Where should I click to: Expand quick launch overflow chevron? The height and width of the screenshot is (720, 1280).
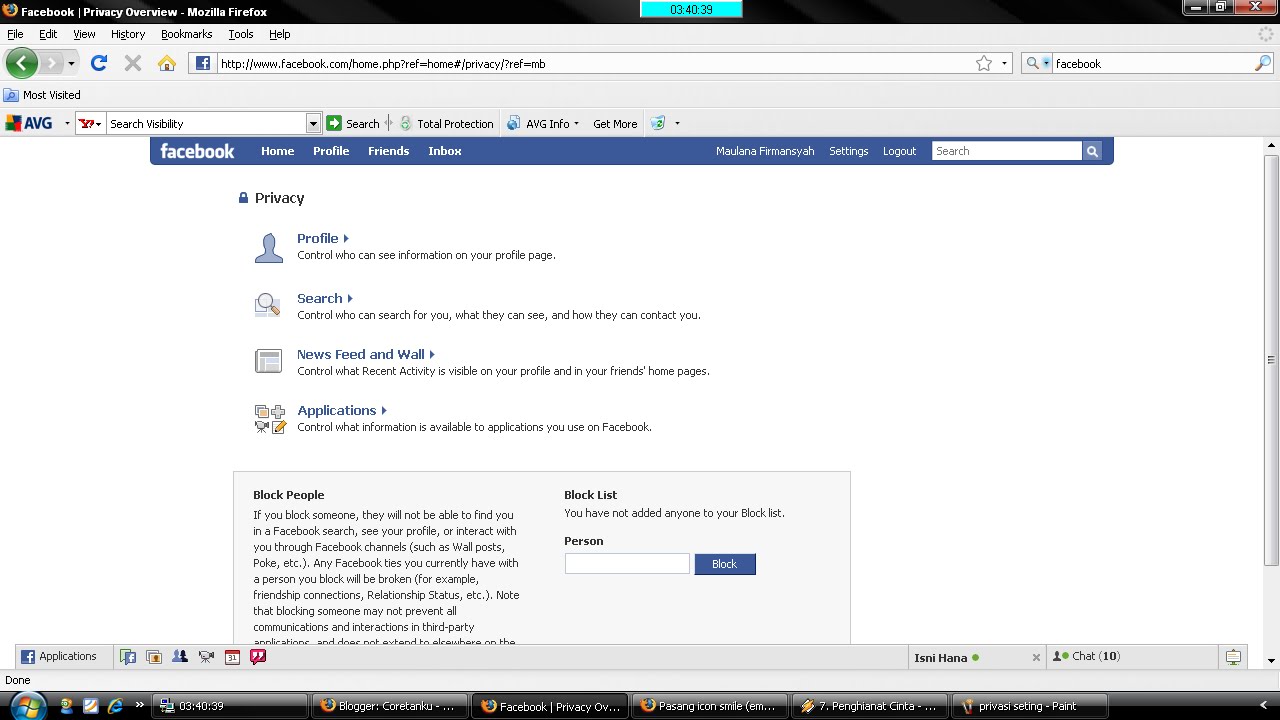[x=140, y=705]
